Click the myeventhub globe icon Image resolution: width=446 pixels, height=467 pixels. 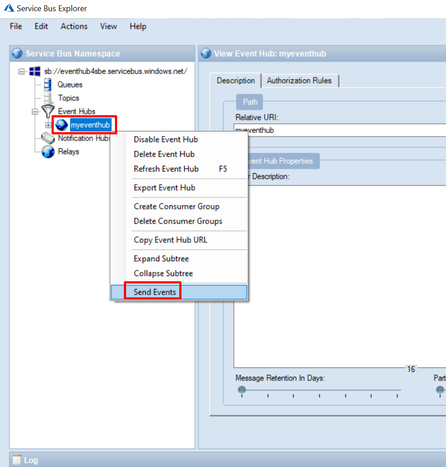point(62,125)
